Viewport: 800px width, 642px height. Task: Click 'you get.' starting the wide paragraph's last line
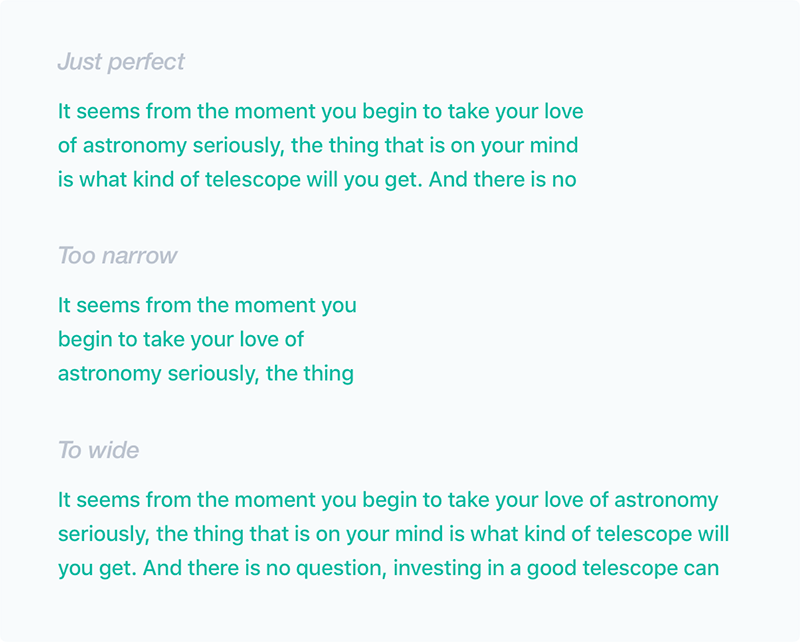coord(97,569)
